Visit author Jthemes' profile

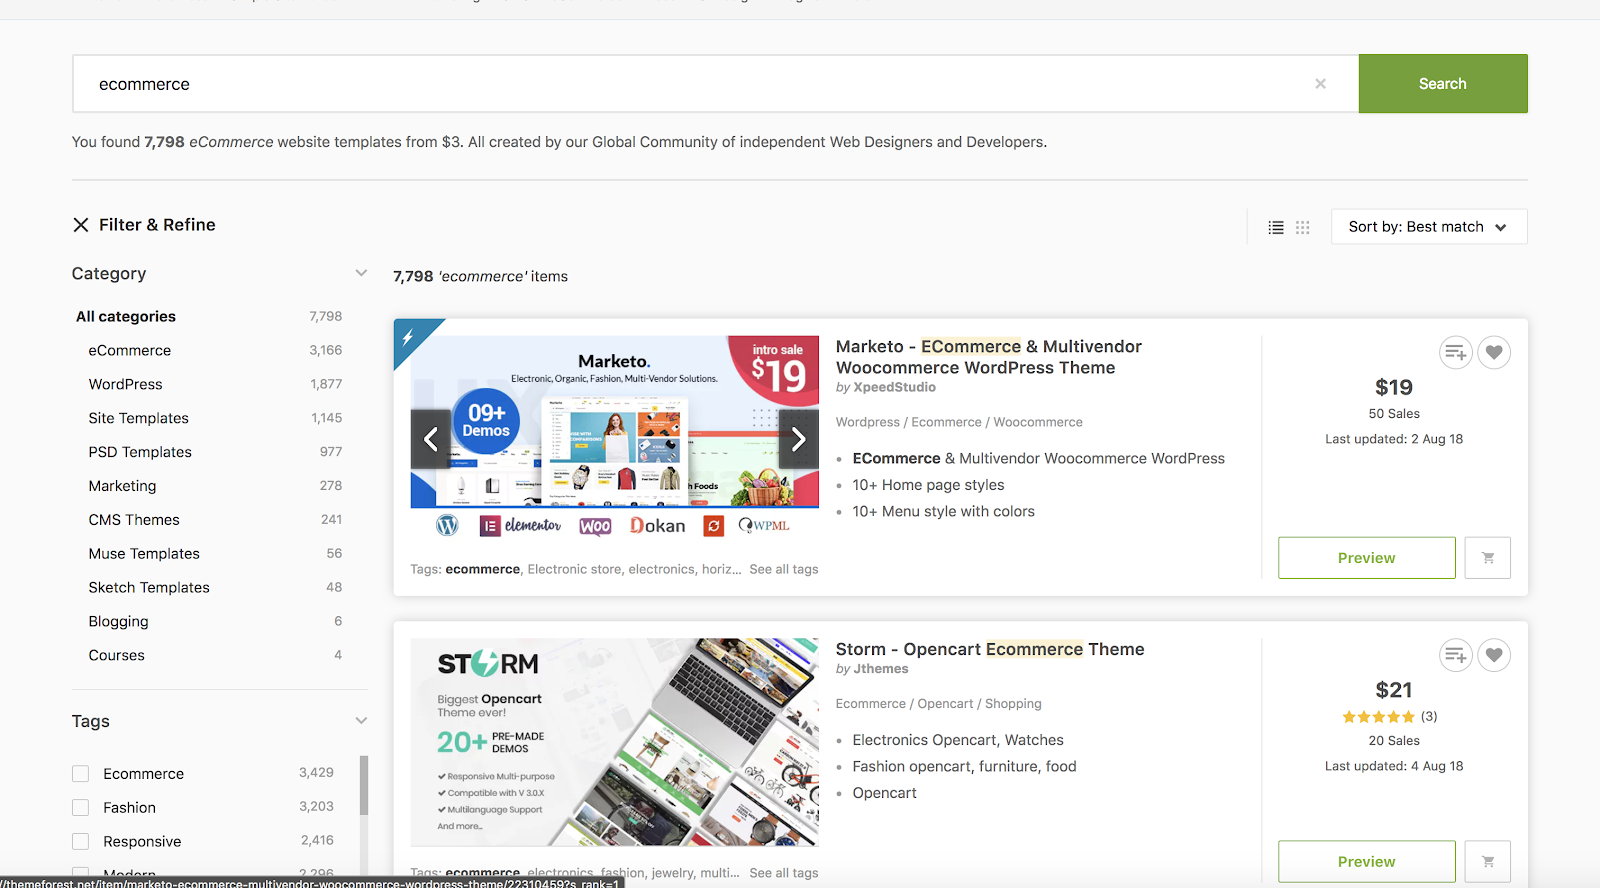point(881,670)
